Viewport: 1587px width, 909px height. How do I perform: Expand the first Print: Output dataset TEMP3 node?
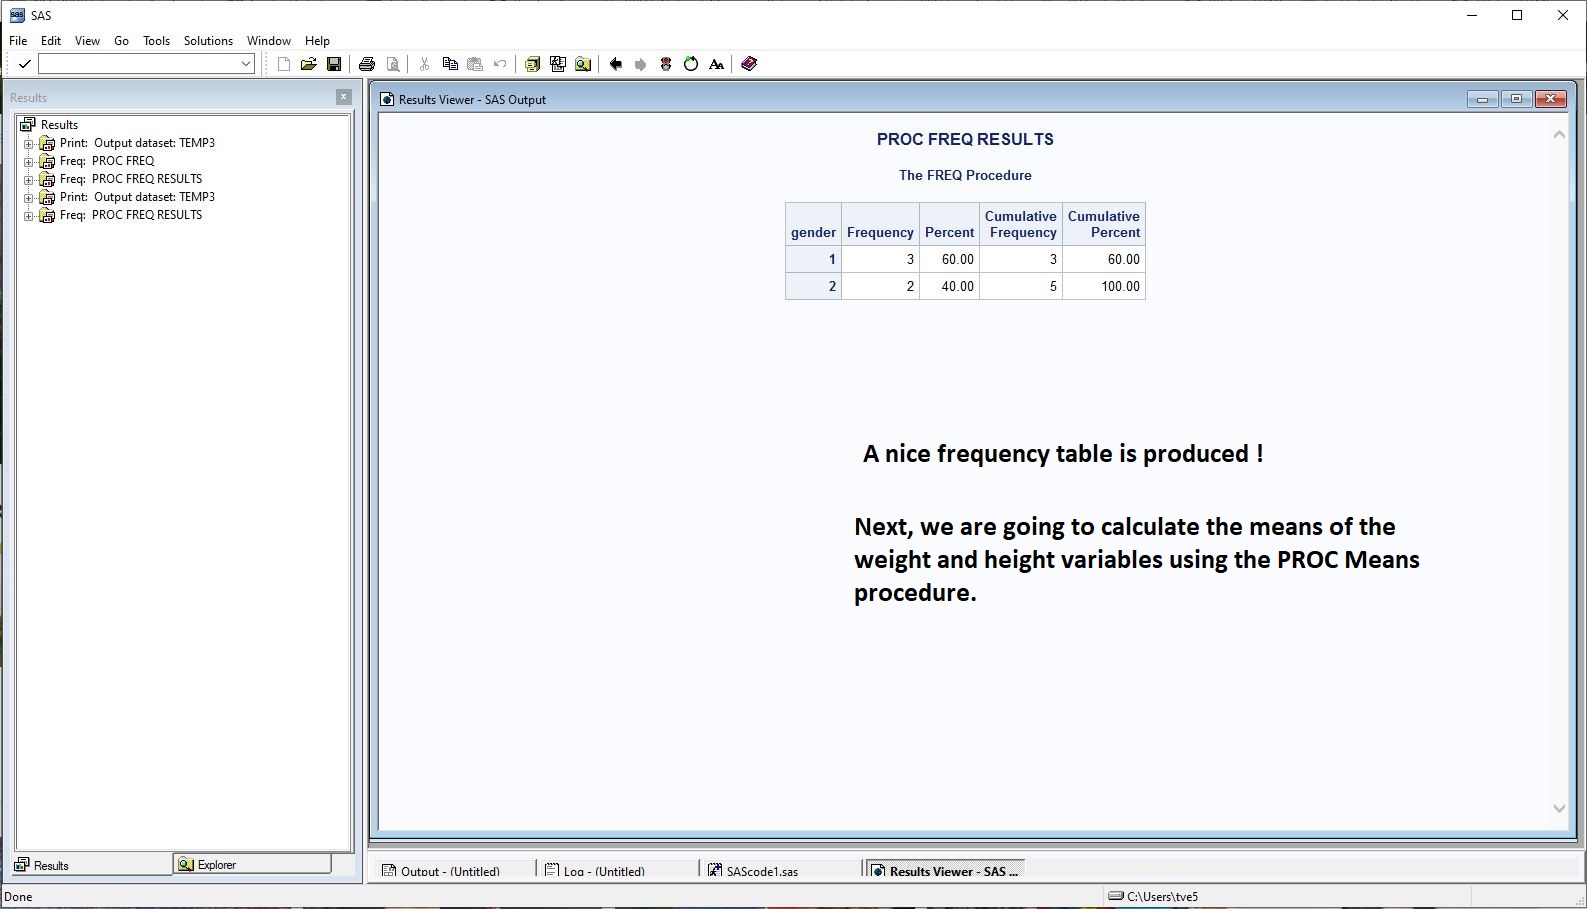[29, 143]
